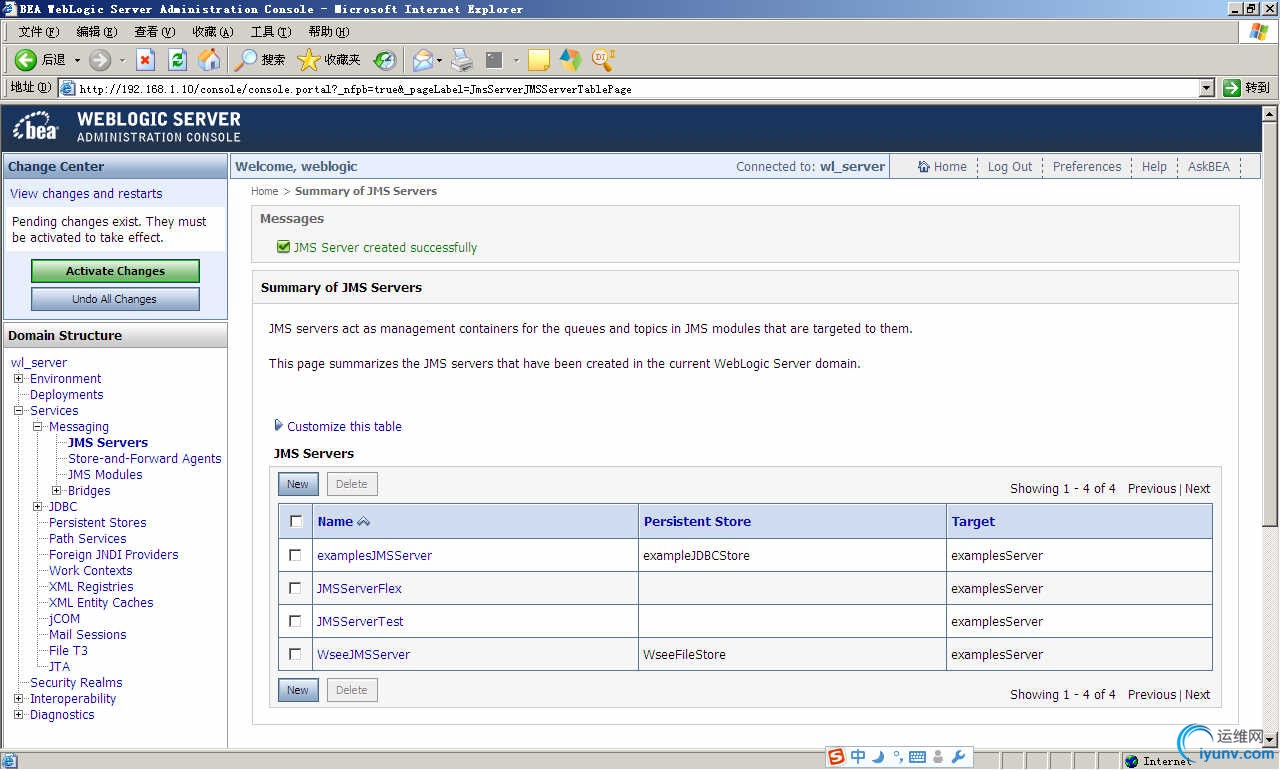Expand the Environment tree node

coord(19,379)
